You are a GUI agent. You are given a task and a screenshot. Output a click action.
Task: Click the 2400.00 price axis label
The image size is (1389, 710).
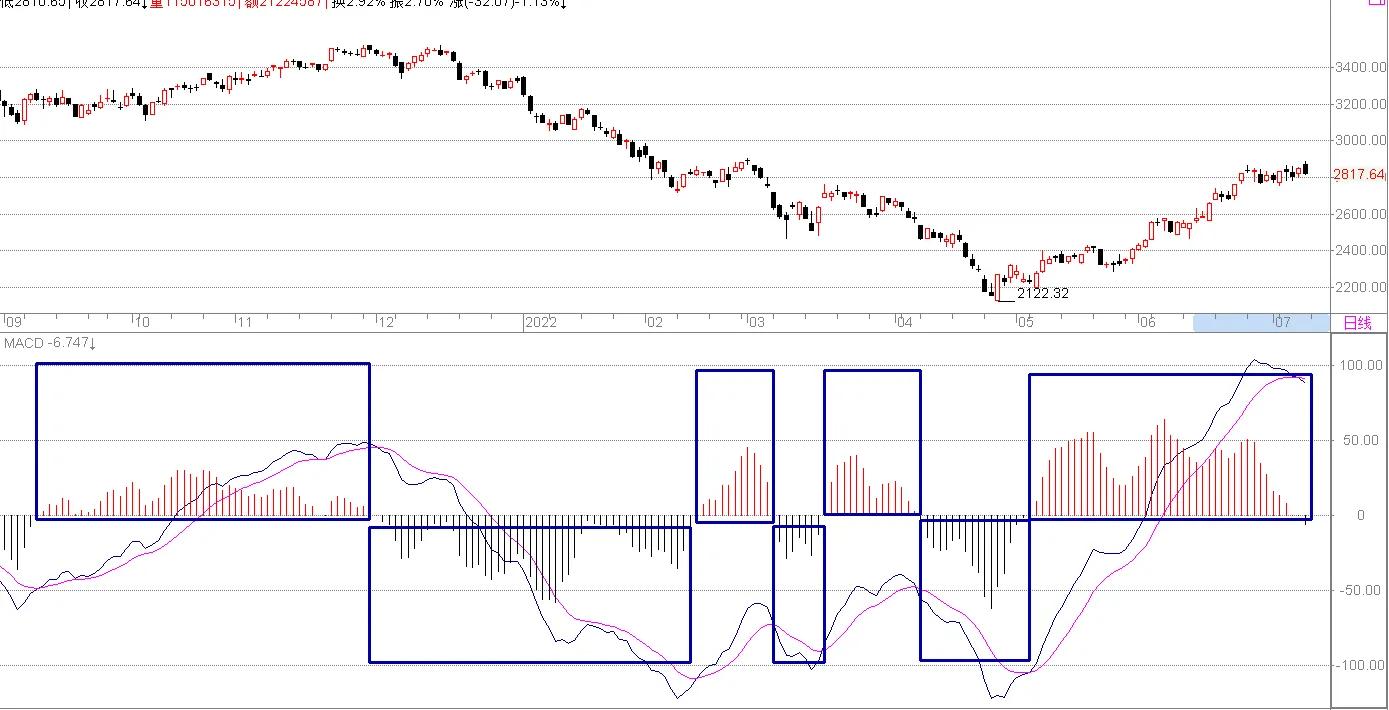pyautogui.click(x=1360, y=251)
